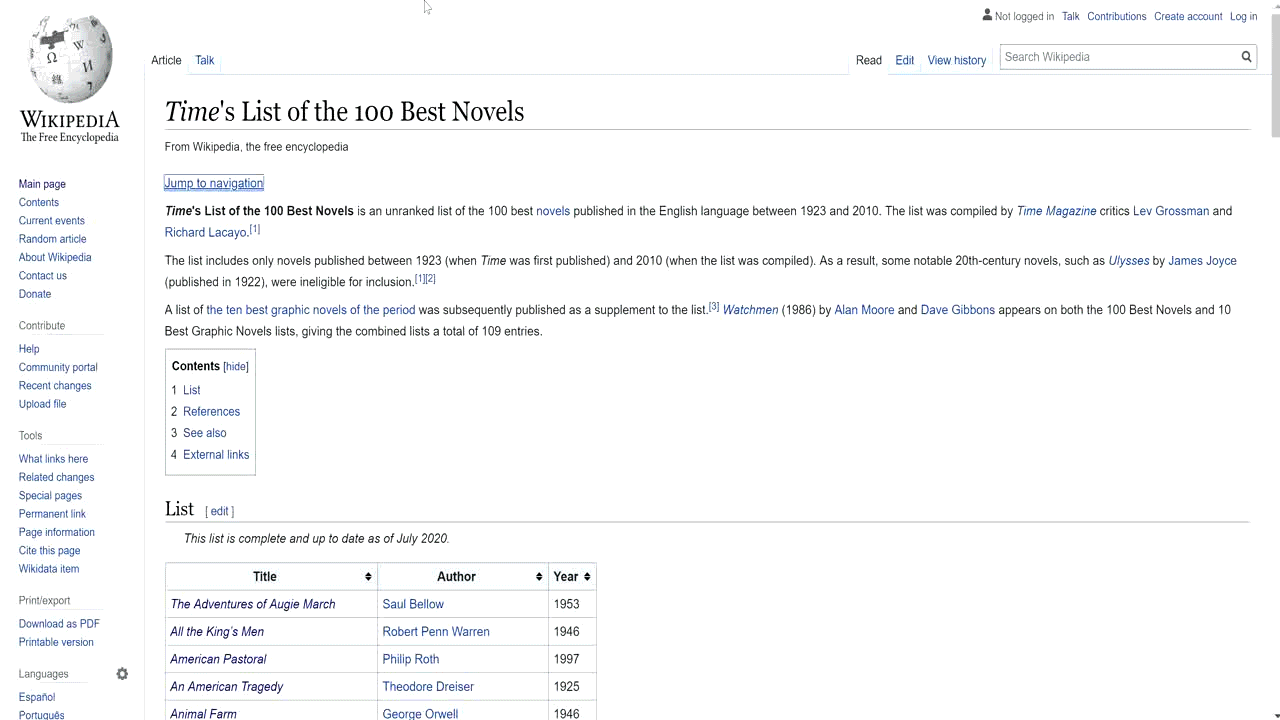Open Robert Penn Warren's author page
The image size is (1280, 720).
click(436, 632)
